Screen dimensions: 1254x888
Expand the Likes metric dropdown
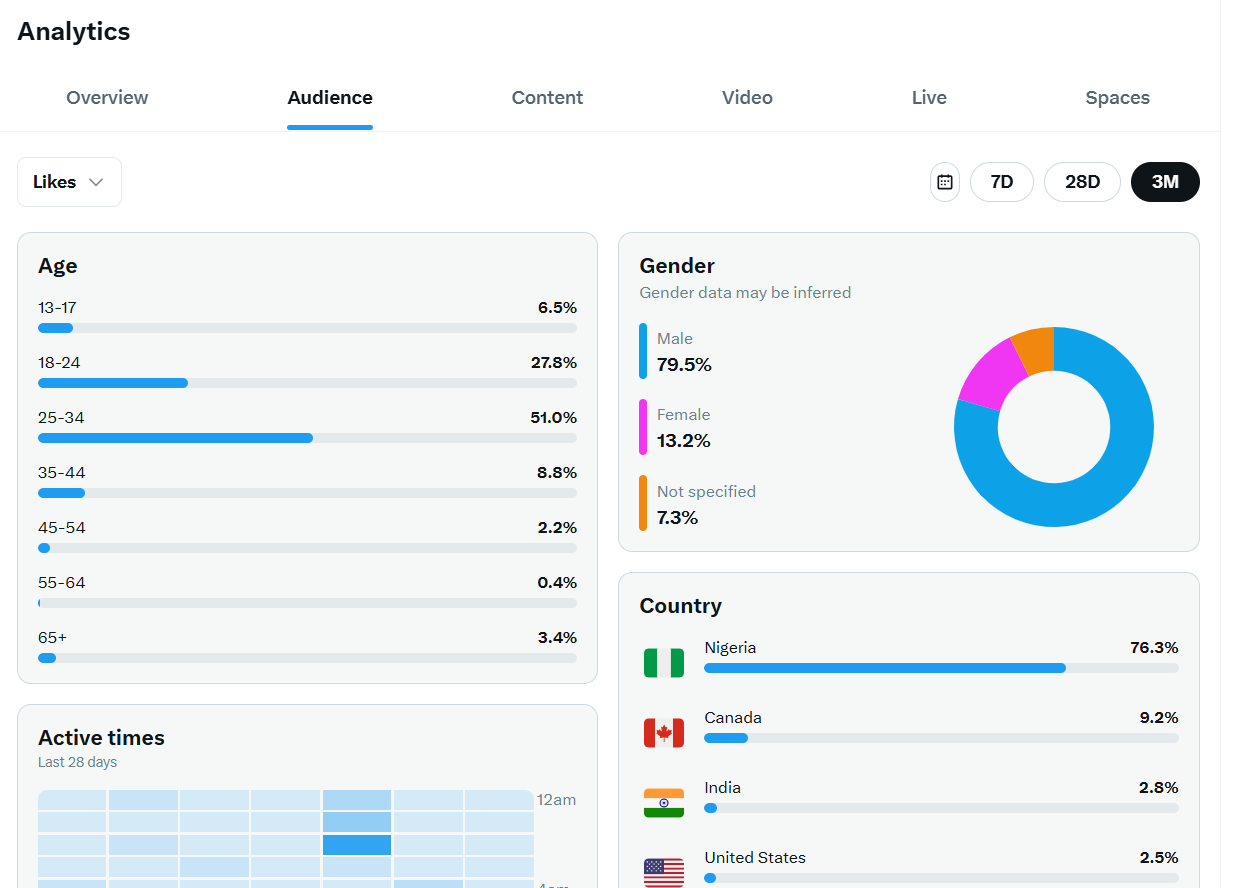click(69, 182)
